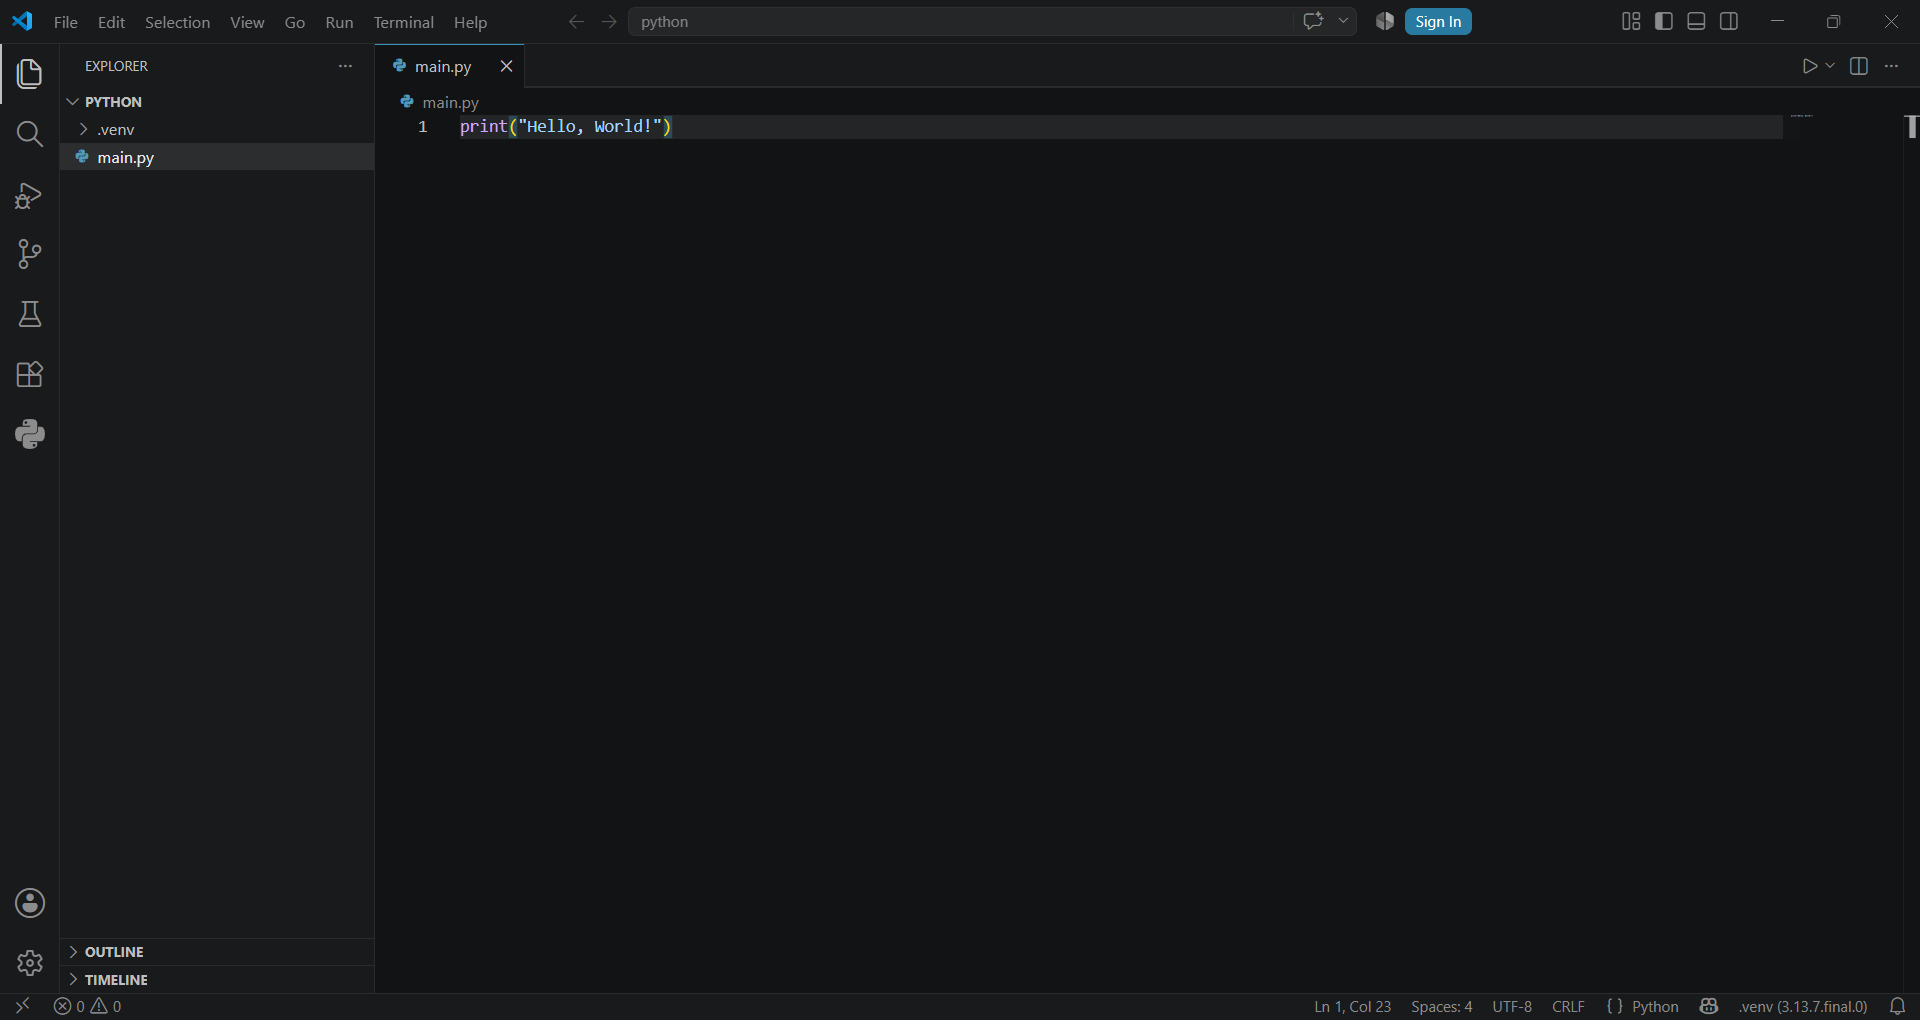Open Source Control view
This screenshot has height=1020, width=1920.
pyautogui.click(x=30, y=254)
